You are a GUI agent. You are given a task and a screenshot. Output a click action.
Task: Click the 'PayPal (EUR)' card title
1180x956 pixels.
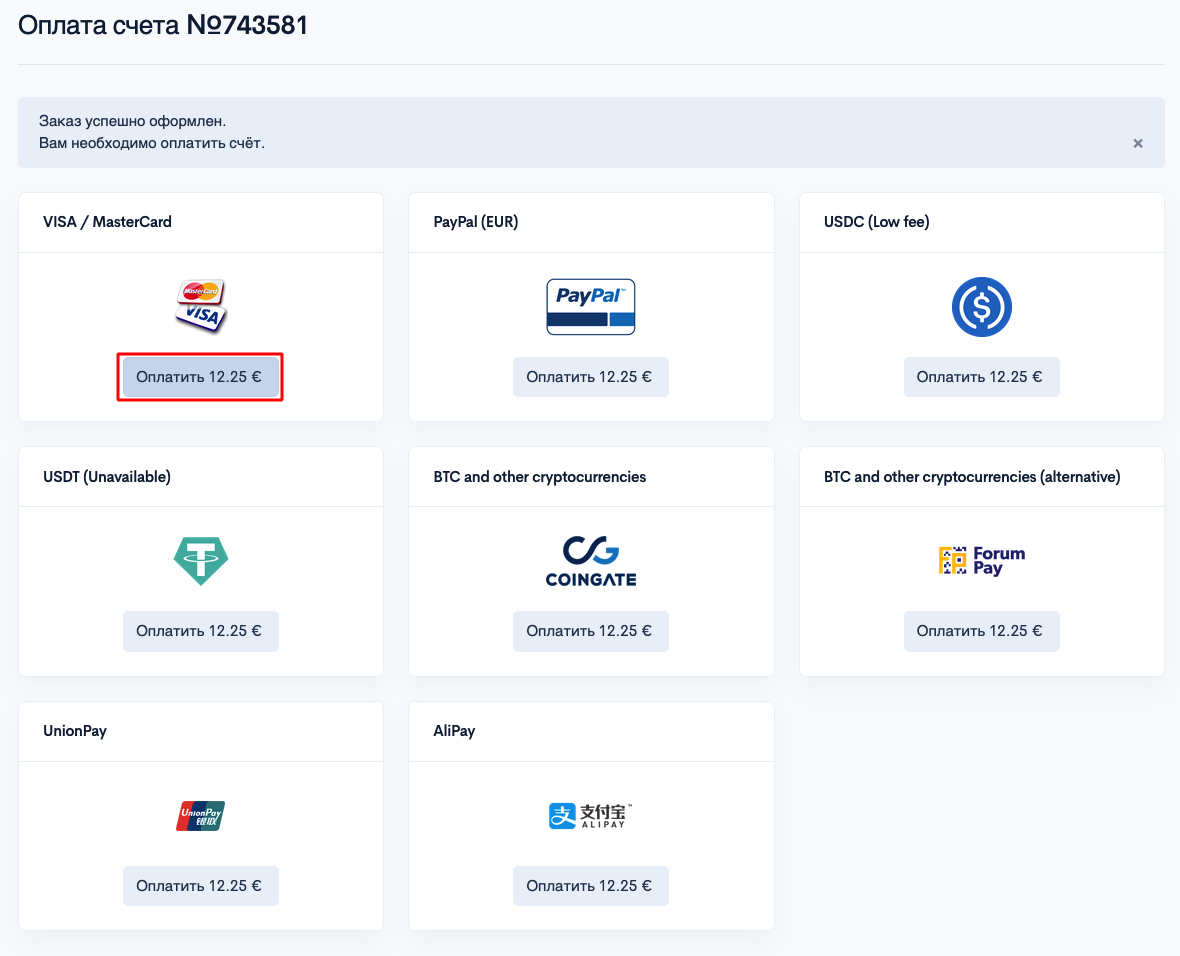pyautogui.click(x=476, y=222)
